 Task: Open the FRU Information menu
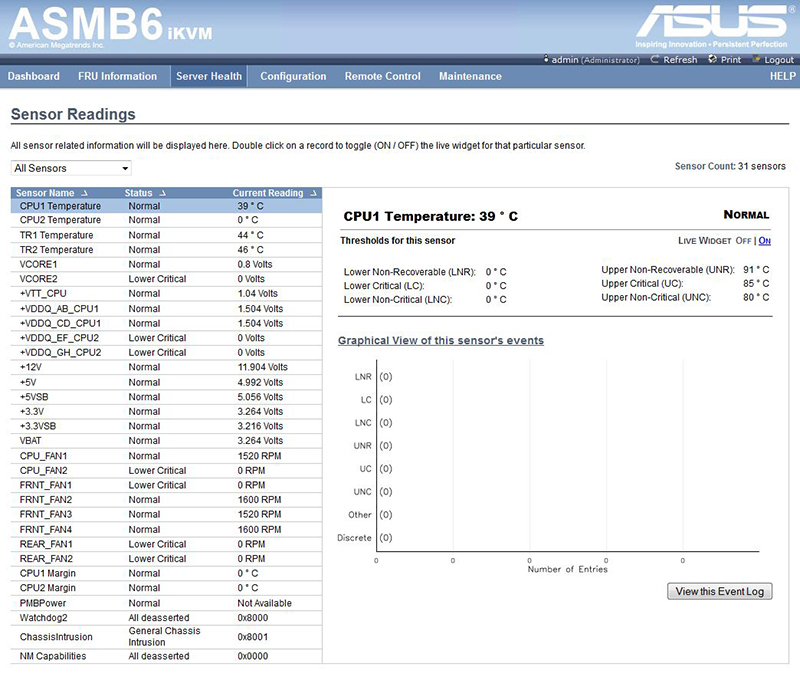[x=117, y=76]
